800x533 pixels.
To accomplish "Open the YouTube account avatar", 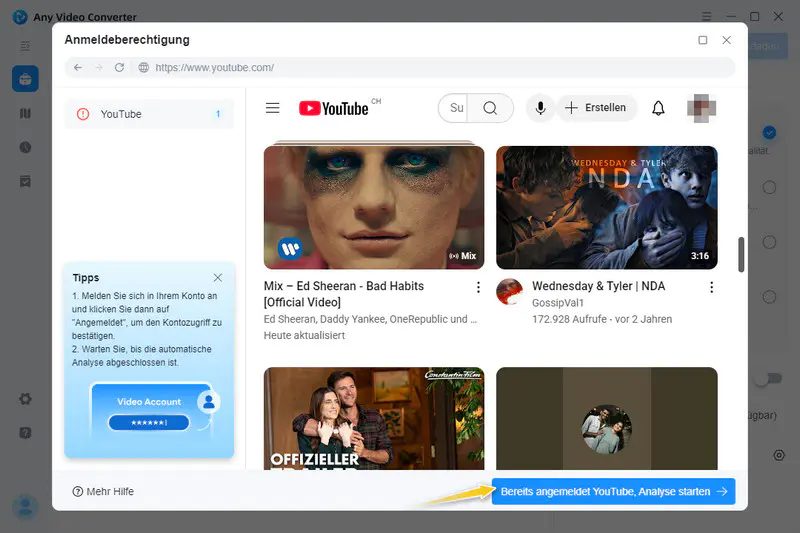I will (x=702, y=108).
